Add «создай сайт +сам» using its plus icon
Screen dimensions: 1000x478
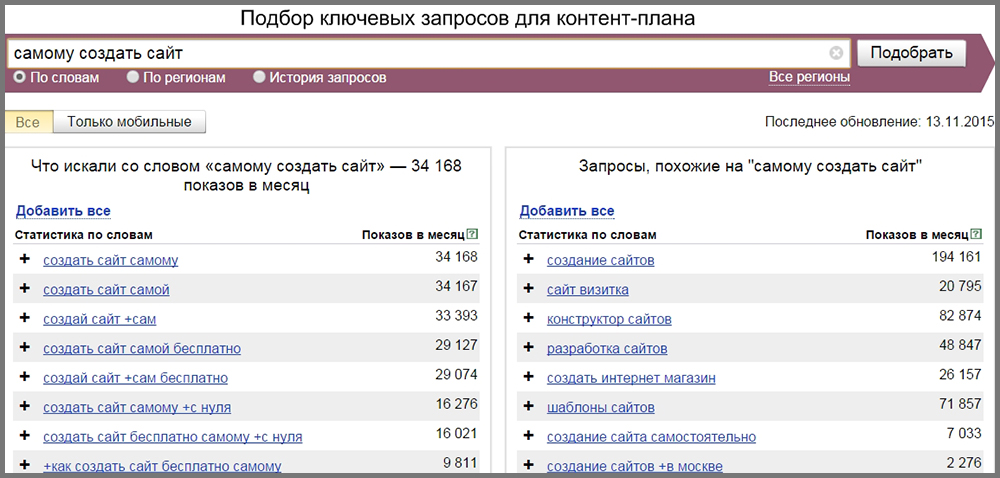(x=24, y=319)
